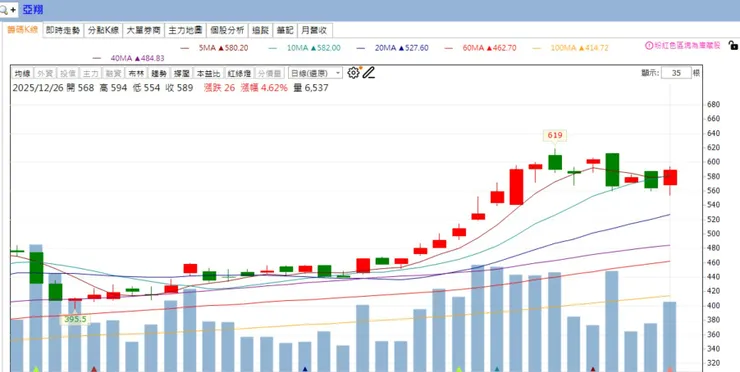Click the pink 粉紅色區塊 notice text
This screenshot has width=740, height=372.
[687, 46]
